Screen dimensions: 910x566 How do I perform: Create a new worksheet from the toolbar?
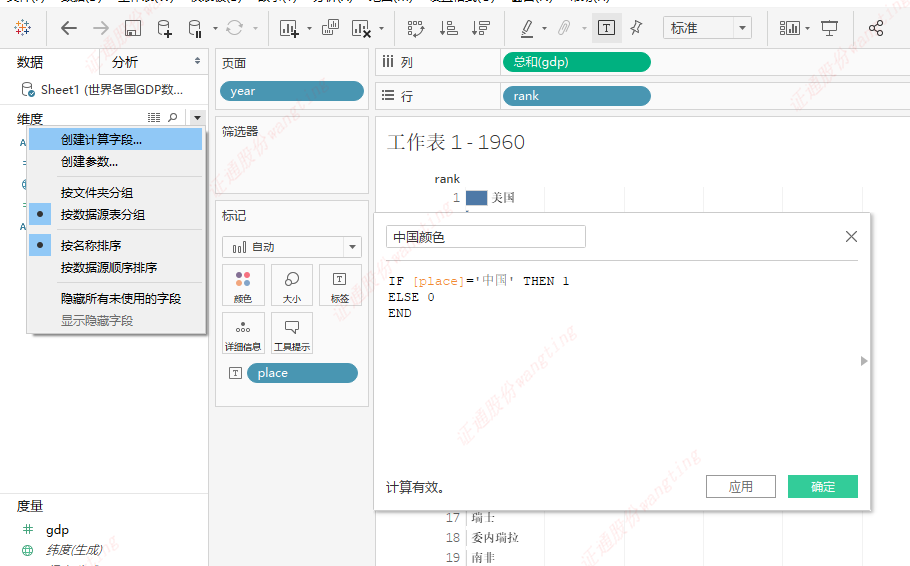tap(289, 28)
